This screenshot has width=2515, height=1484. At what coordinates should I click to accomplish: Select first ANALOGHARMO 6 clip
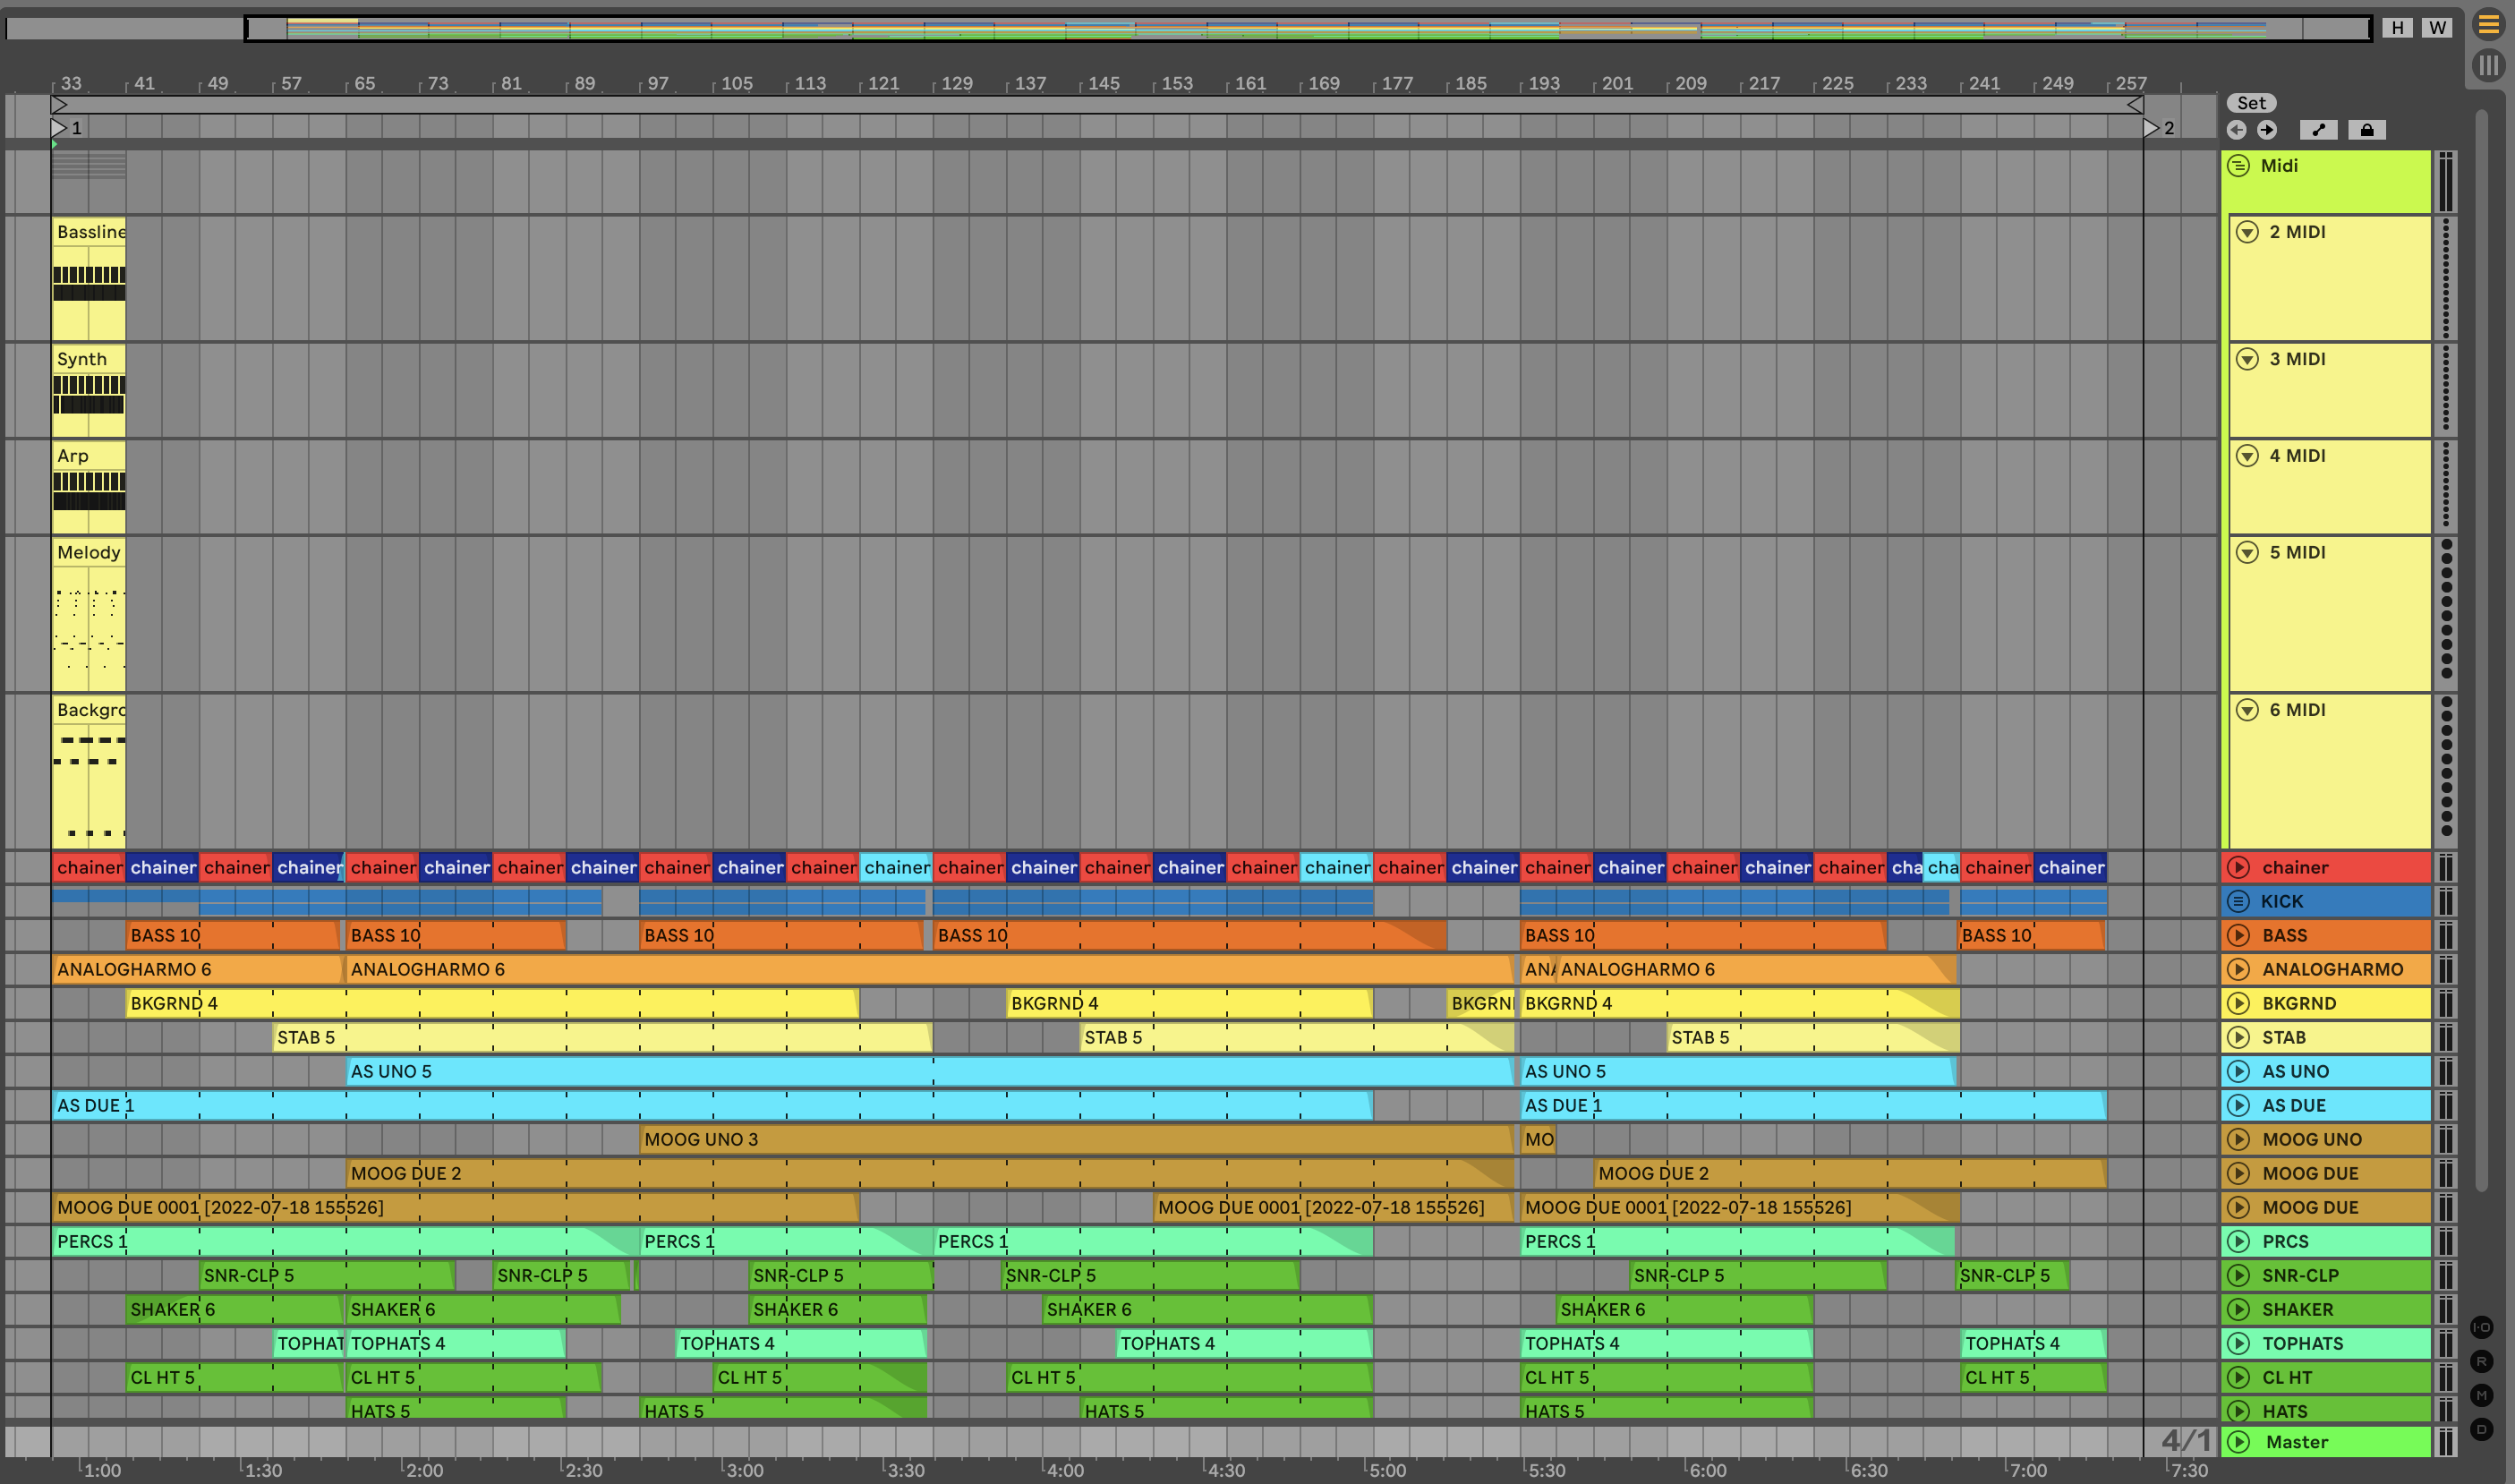tap(197, 970)
